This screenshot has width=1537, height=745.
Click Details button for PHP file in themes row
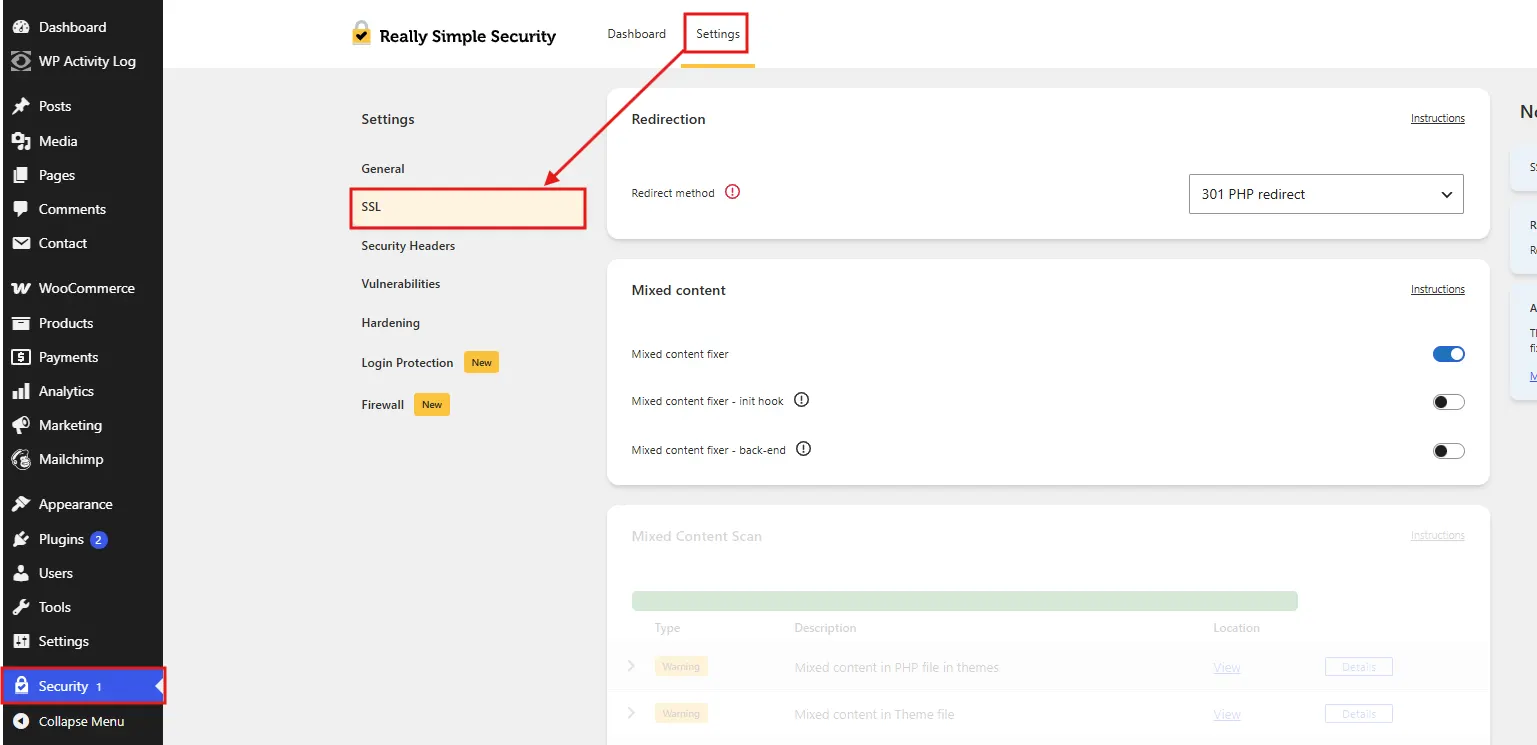[1359, 666]
